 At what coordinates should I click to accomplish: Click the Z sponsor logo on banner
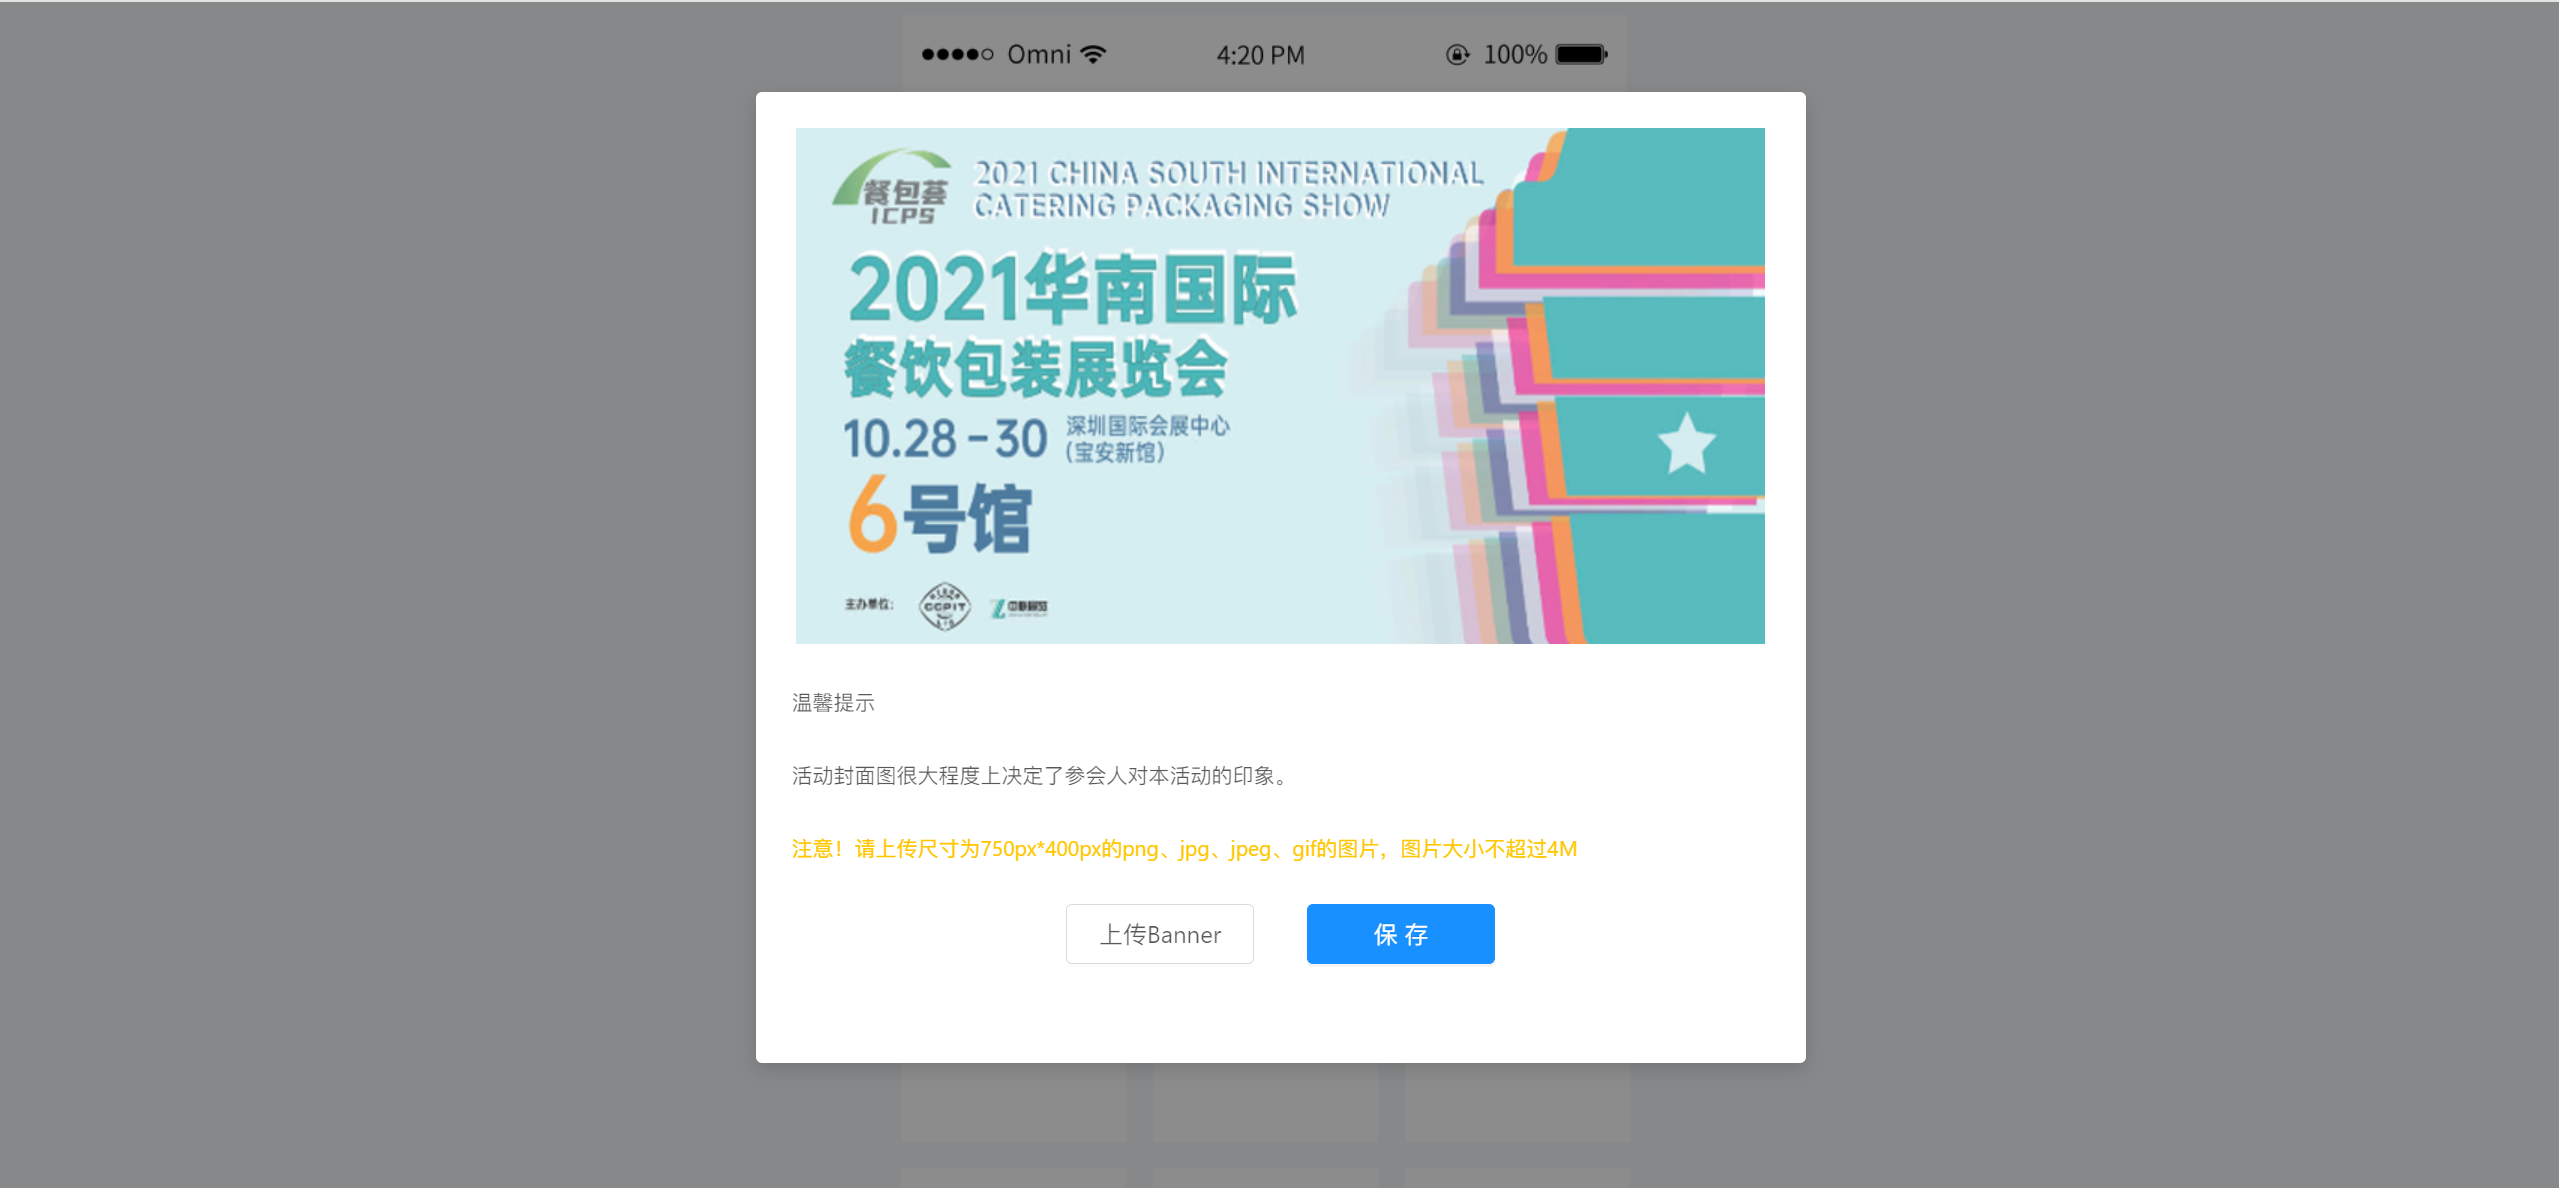pos(1018,608)
